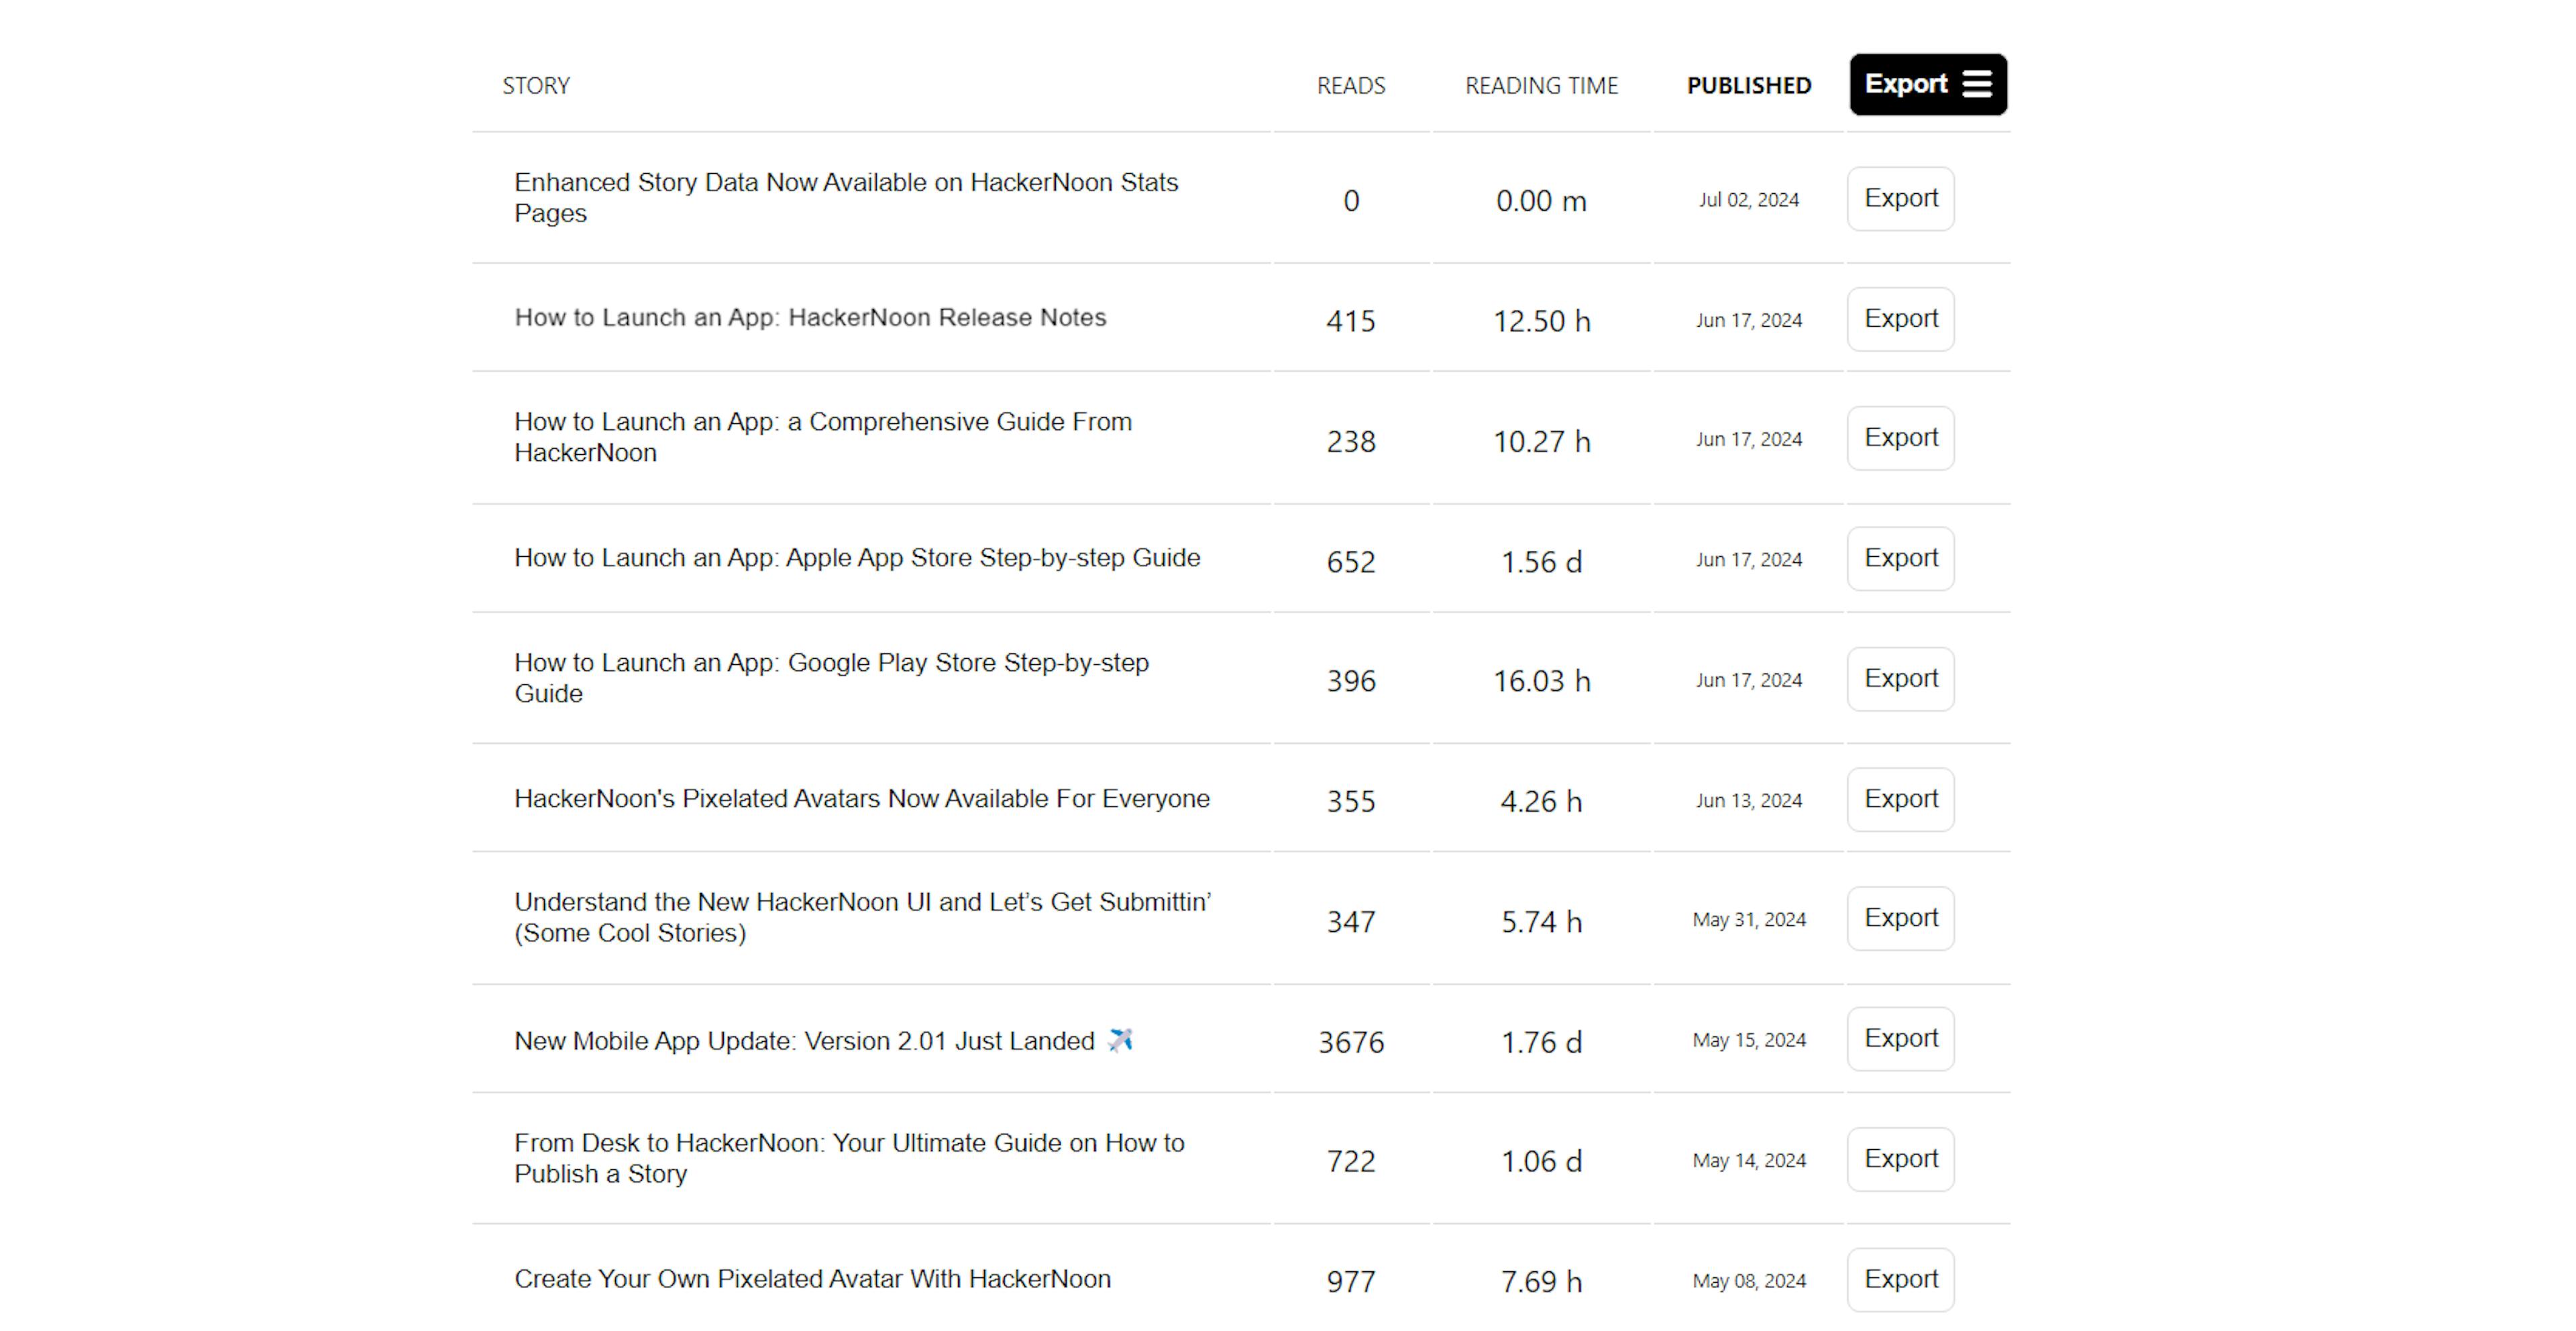2576x1331 pixels.
Task: Export the Mobile App Update story
Action: click(x=1900, y=1039)
